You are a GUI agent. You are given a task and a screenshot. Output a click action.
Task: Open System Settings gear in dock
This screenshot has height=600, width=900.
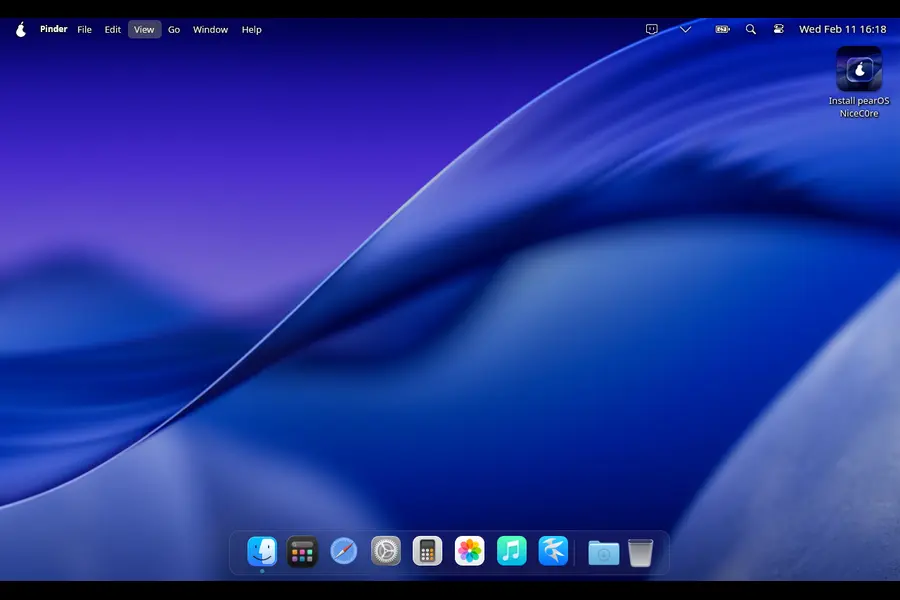(386, 551)
